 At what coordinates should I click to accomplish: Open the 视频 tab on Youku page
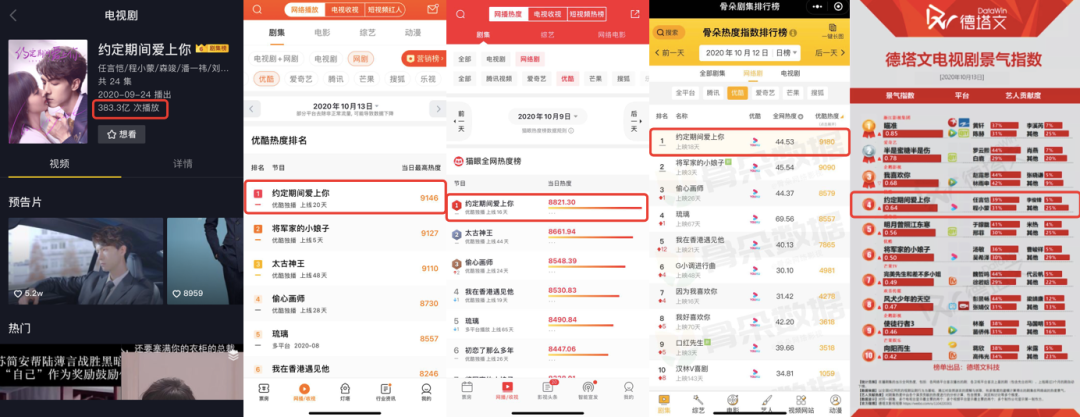point(59,164)
